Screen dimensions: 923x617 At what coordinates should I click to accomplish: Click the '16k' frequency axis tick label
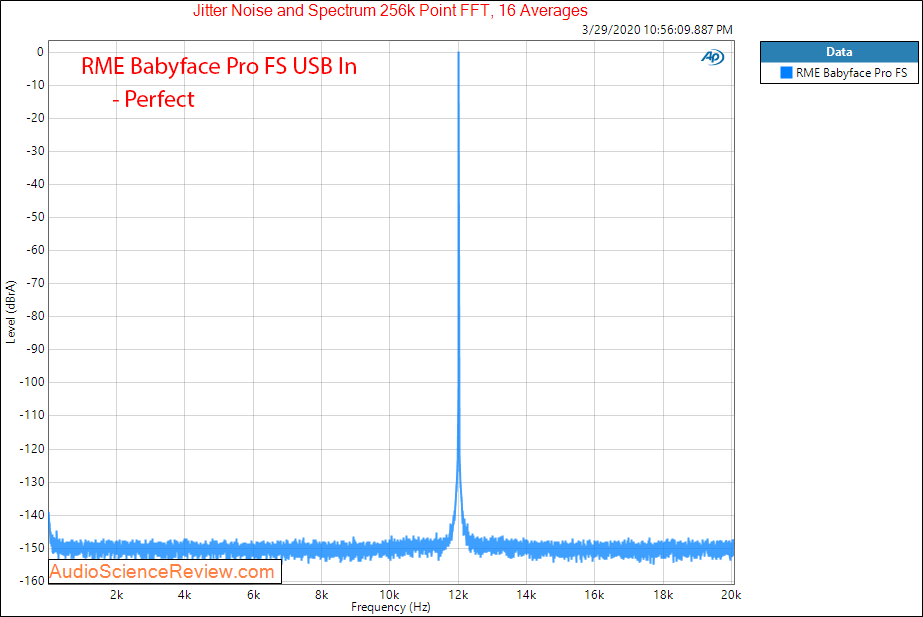click(x=594, y=595)
